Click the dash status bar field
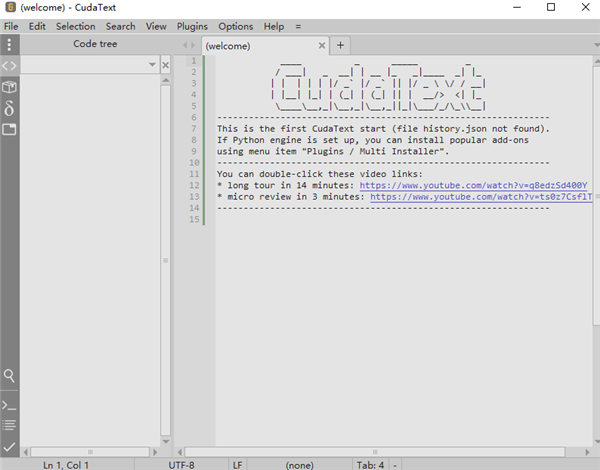This screenshot has height=470, width=600. tap(395, 465)
